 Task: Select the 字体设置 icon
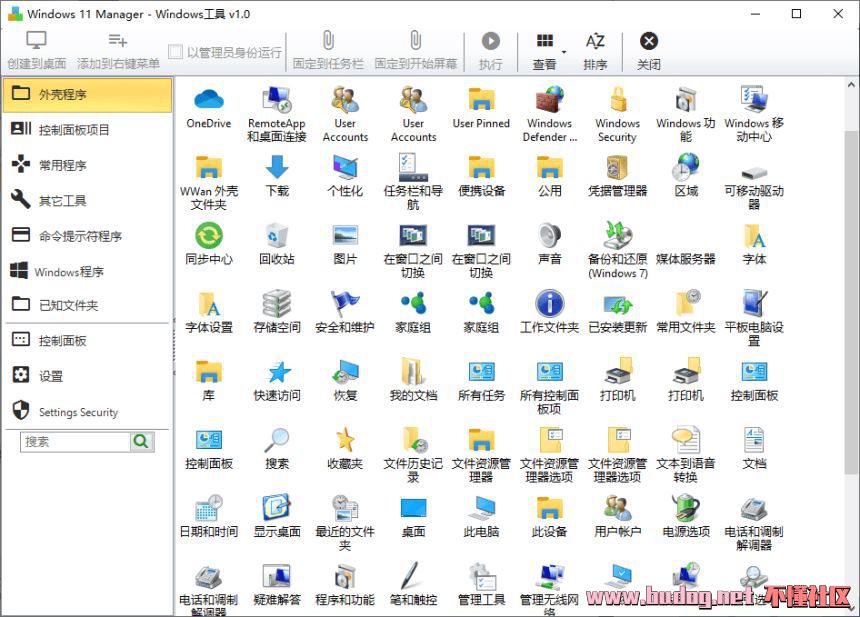pyautogui.click(x=208, y=303)
